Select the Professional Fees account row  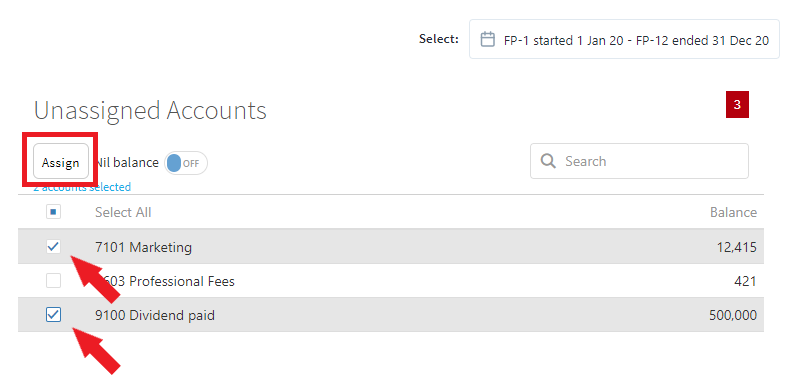(x=391, y=280)
